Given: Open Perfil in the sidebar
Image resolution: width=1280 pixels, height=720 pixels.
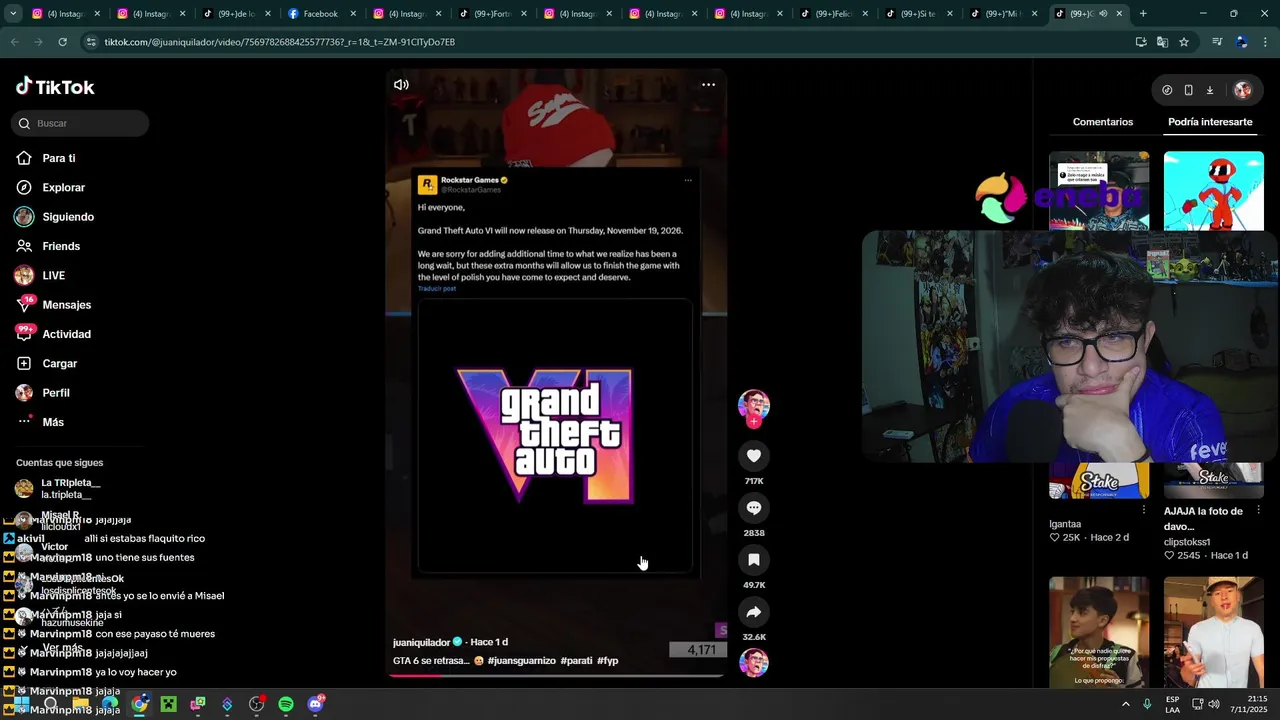Looking at the screenshot, I should (x=55, y=393).
